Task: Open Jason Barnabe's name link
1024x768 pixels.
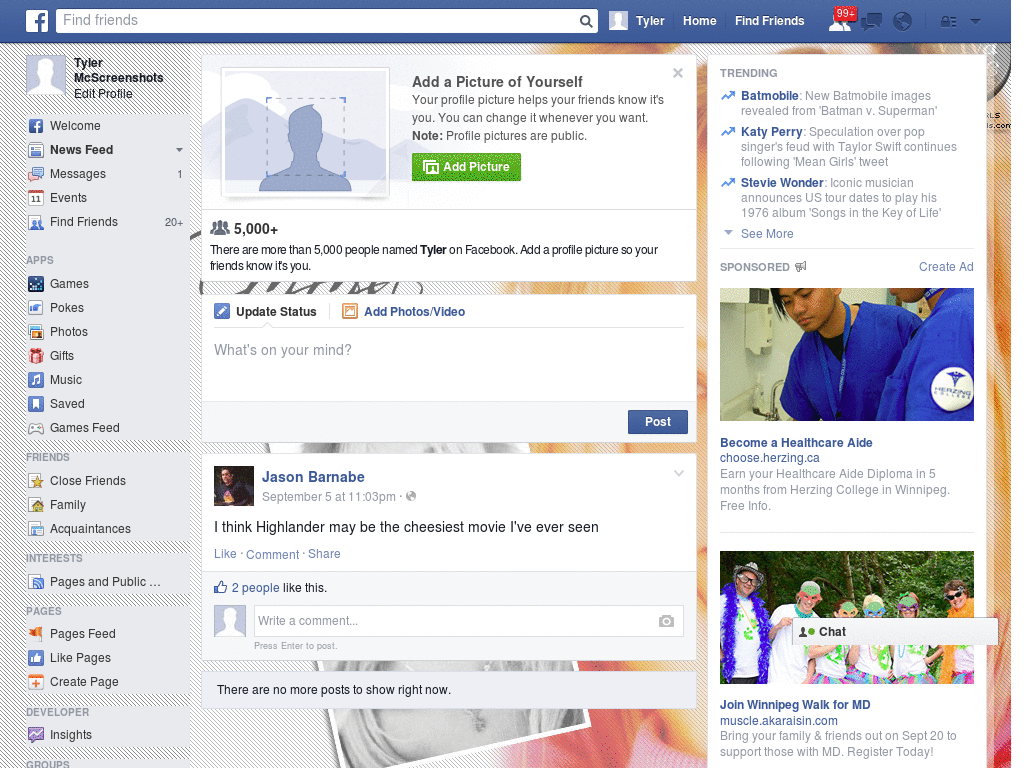Action: point(313,477)
